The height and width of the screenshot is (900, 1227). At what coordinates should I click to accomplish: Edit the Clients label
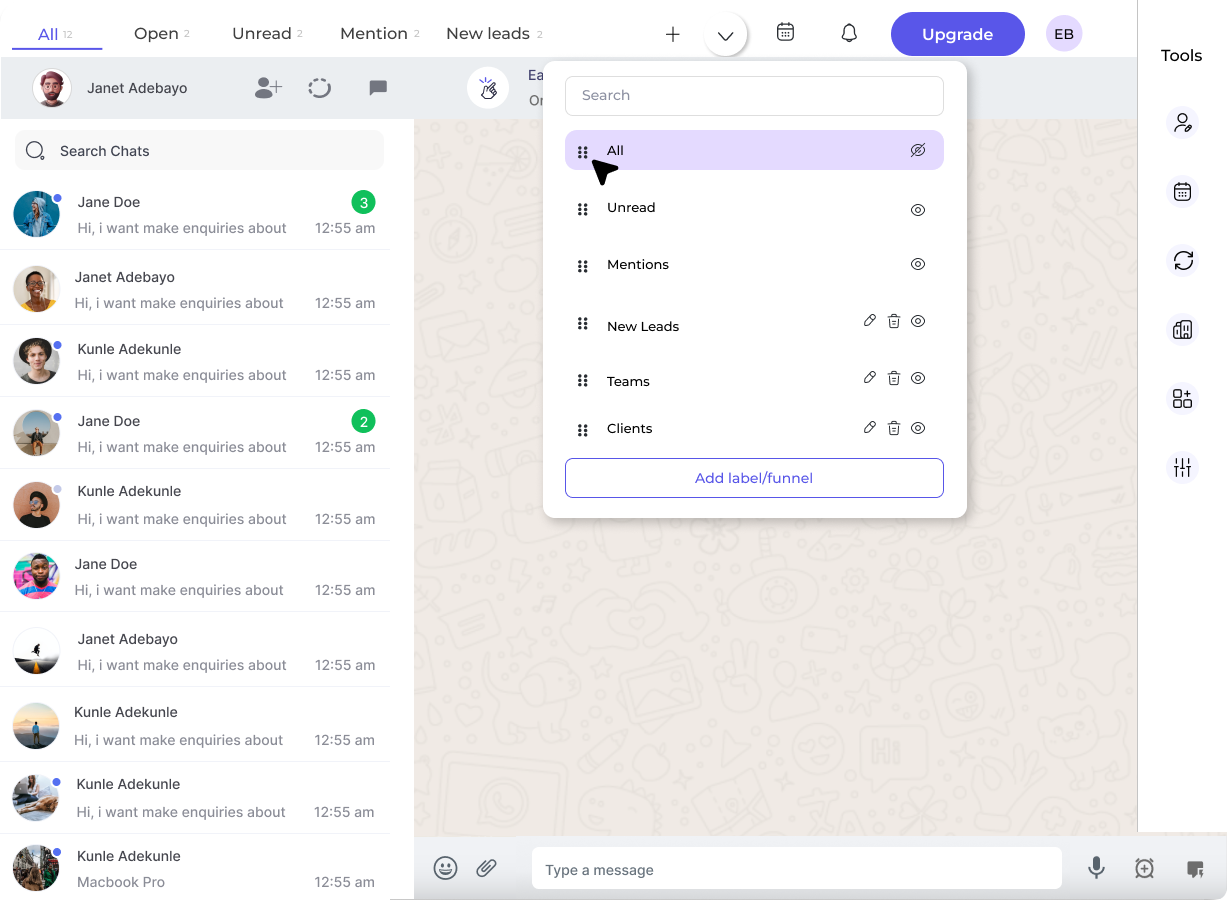pos(870,428)
